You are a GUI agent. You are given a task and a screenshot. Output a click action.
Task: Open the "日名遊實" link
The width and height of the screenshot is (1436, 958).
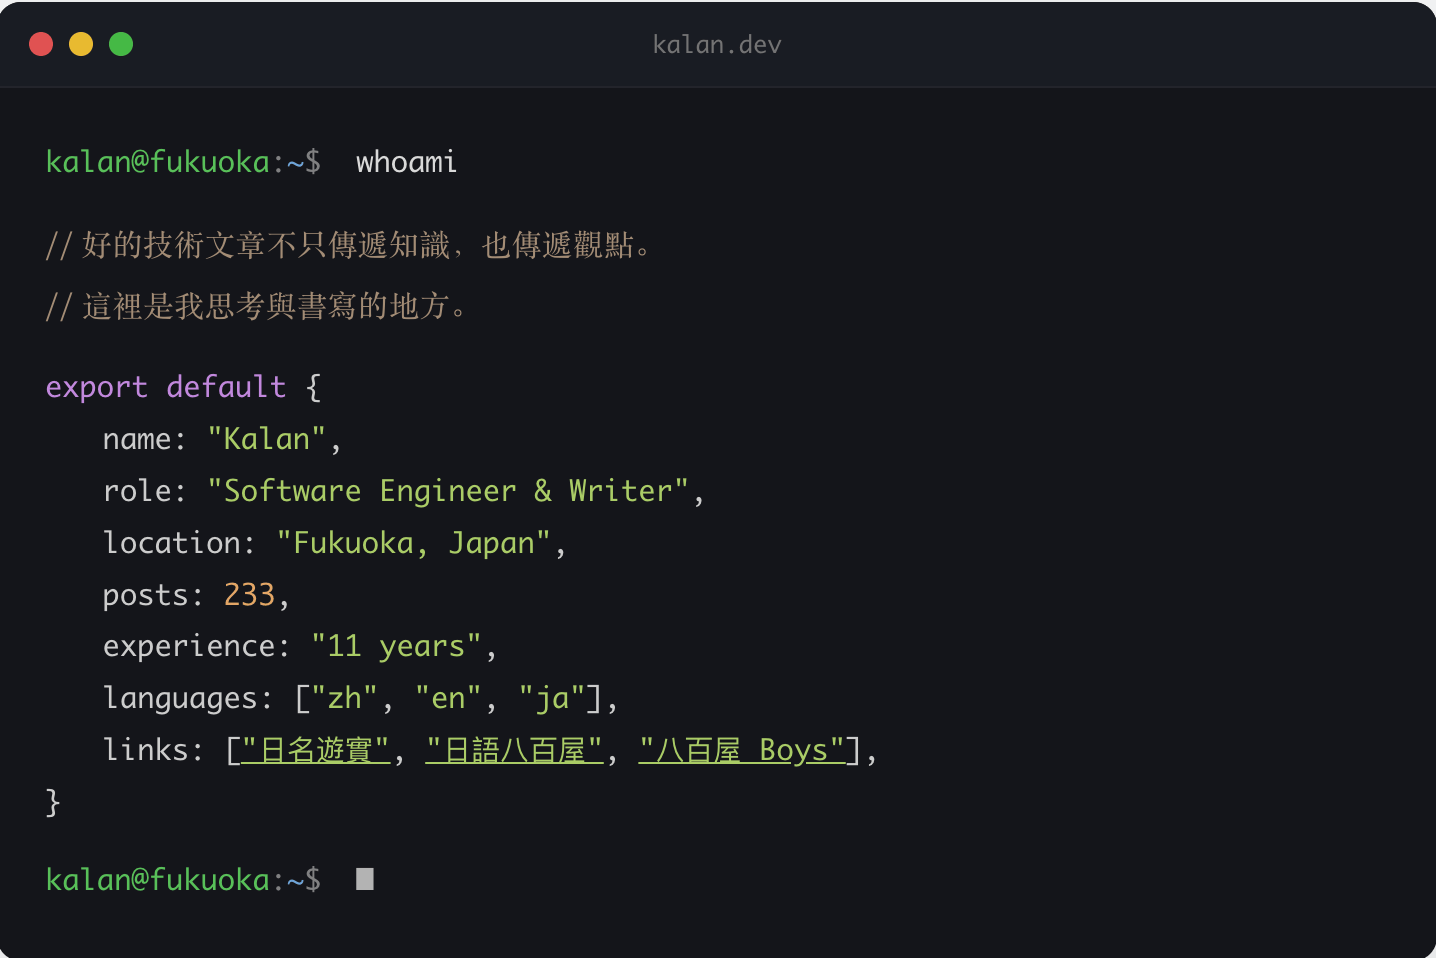(x=316, y=750)
